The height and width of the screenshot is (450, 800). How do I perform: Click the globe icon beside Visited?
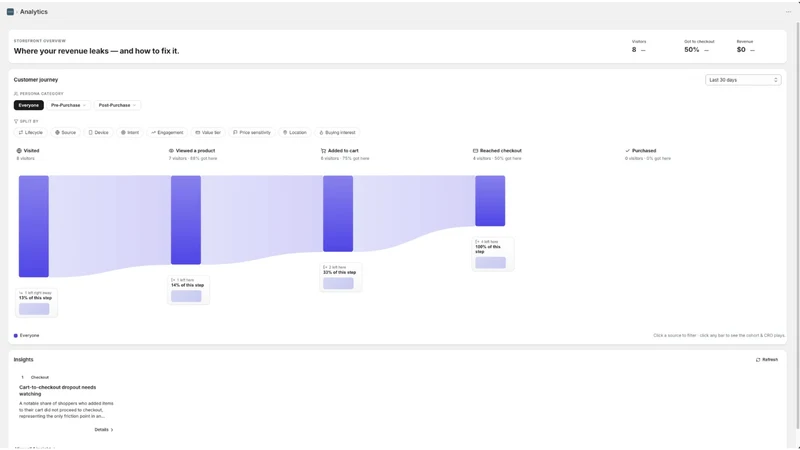coord(19,151)
